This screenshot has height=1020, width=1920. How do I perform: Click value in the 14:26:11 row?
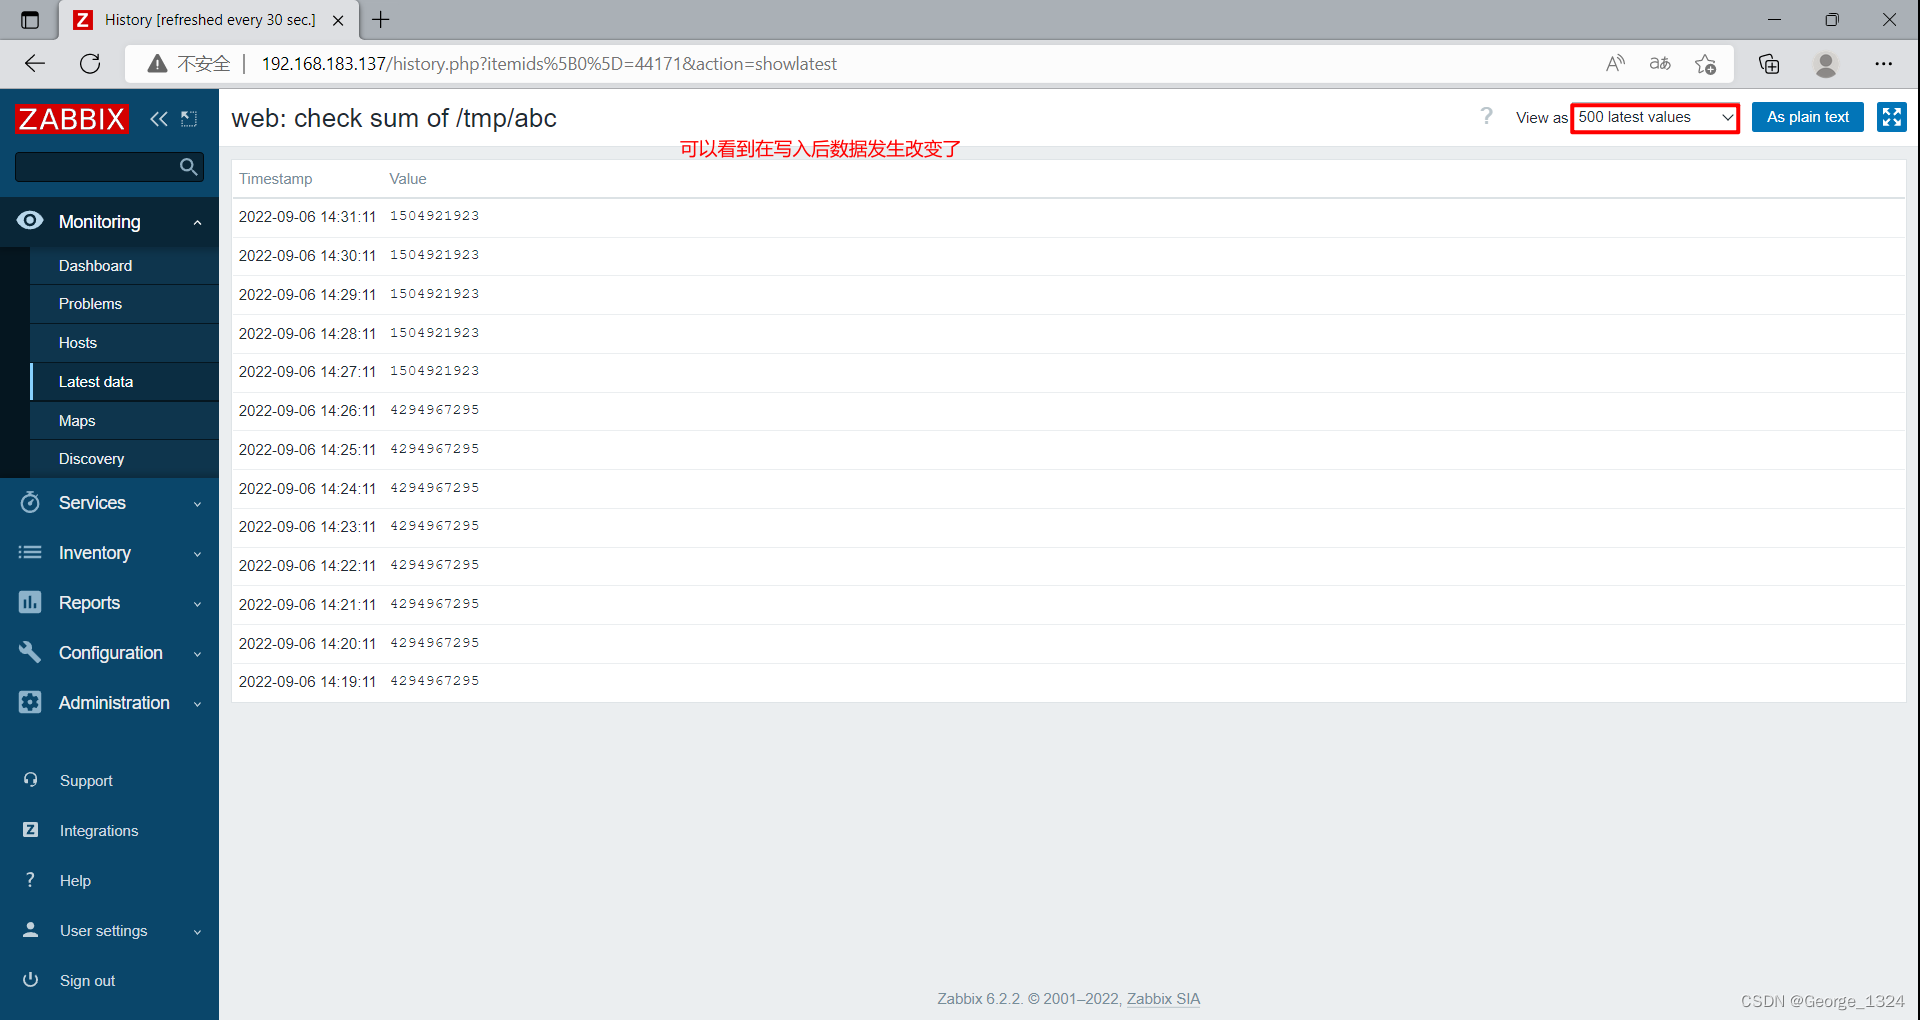(434, 410)
